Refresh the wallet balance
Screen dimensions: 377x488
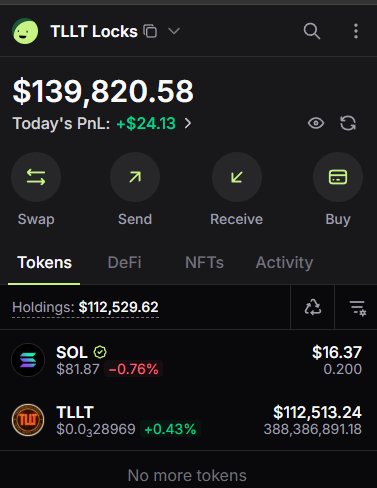click(x=348, y=123)
